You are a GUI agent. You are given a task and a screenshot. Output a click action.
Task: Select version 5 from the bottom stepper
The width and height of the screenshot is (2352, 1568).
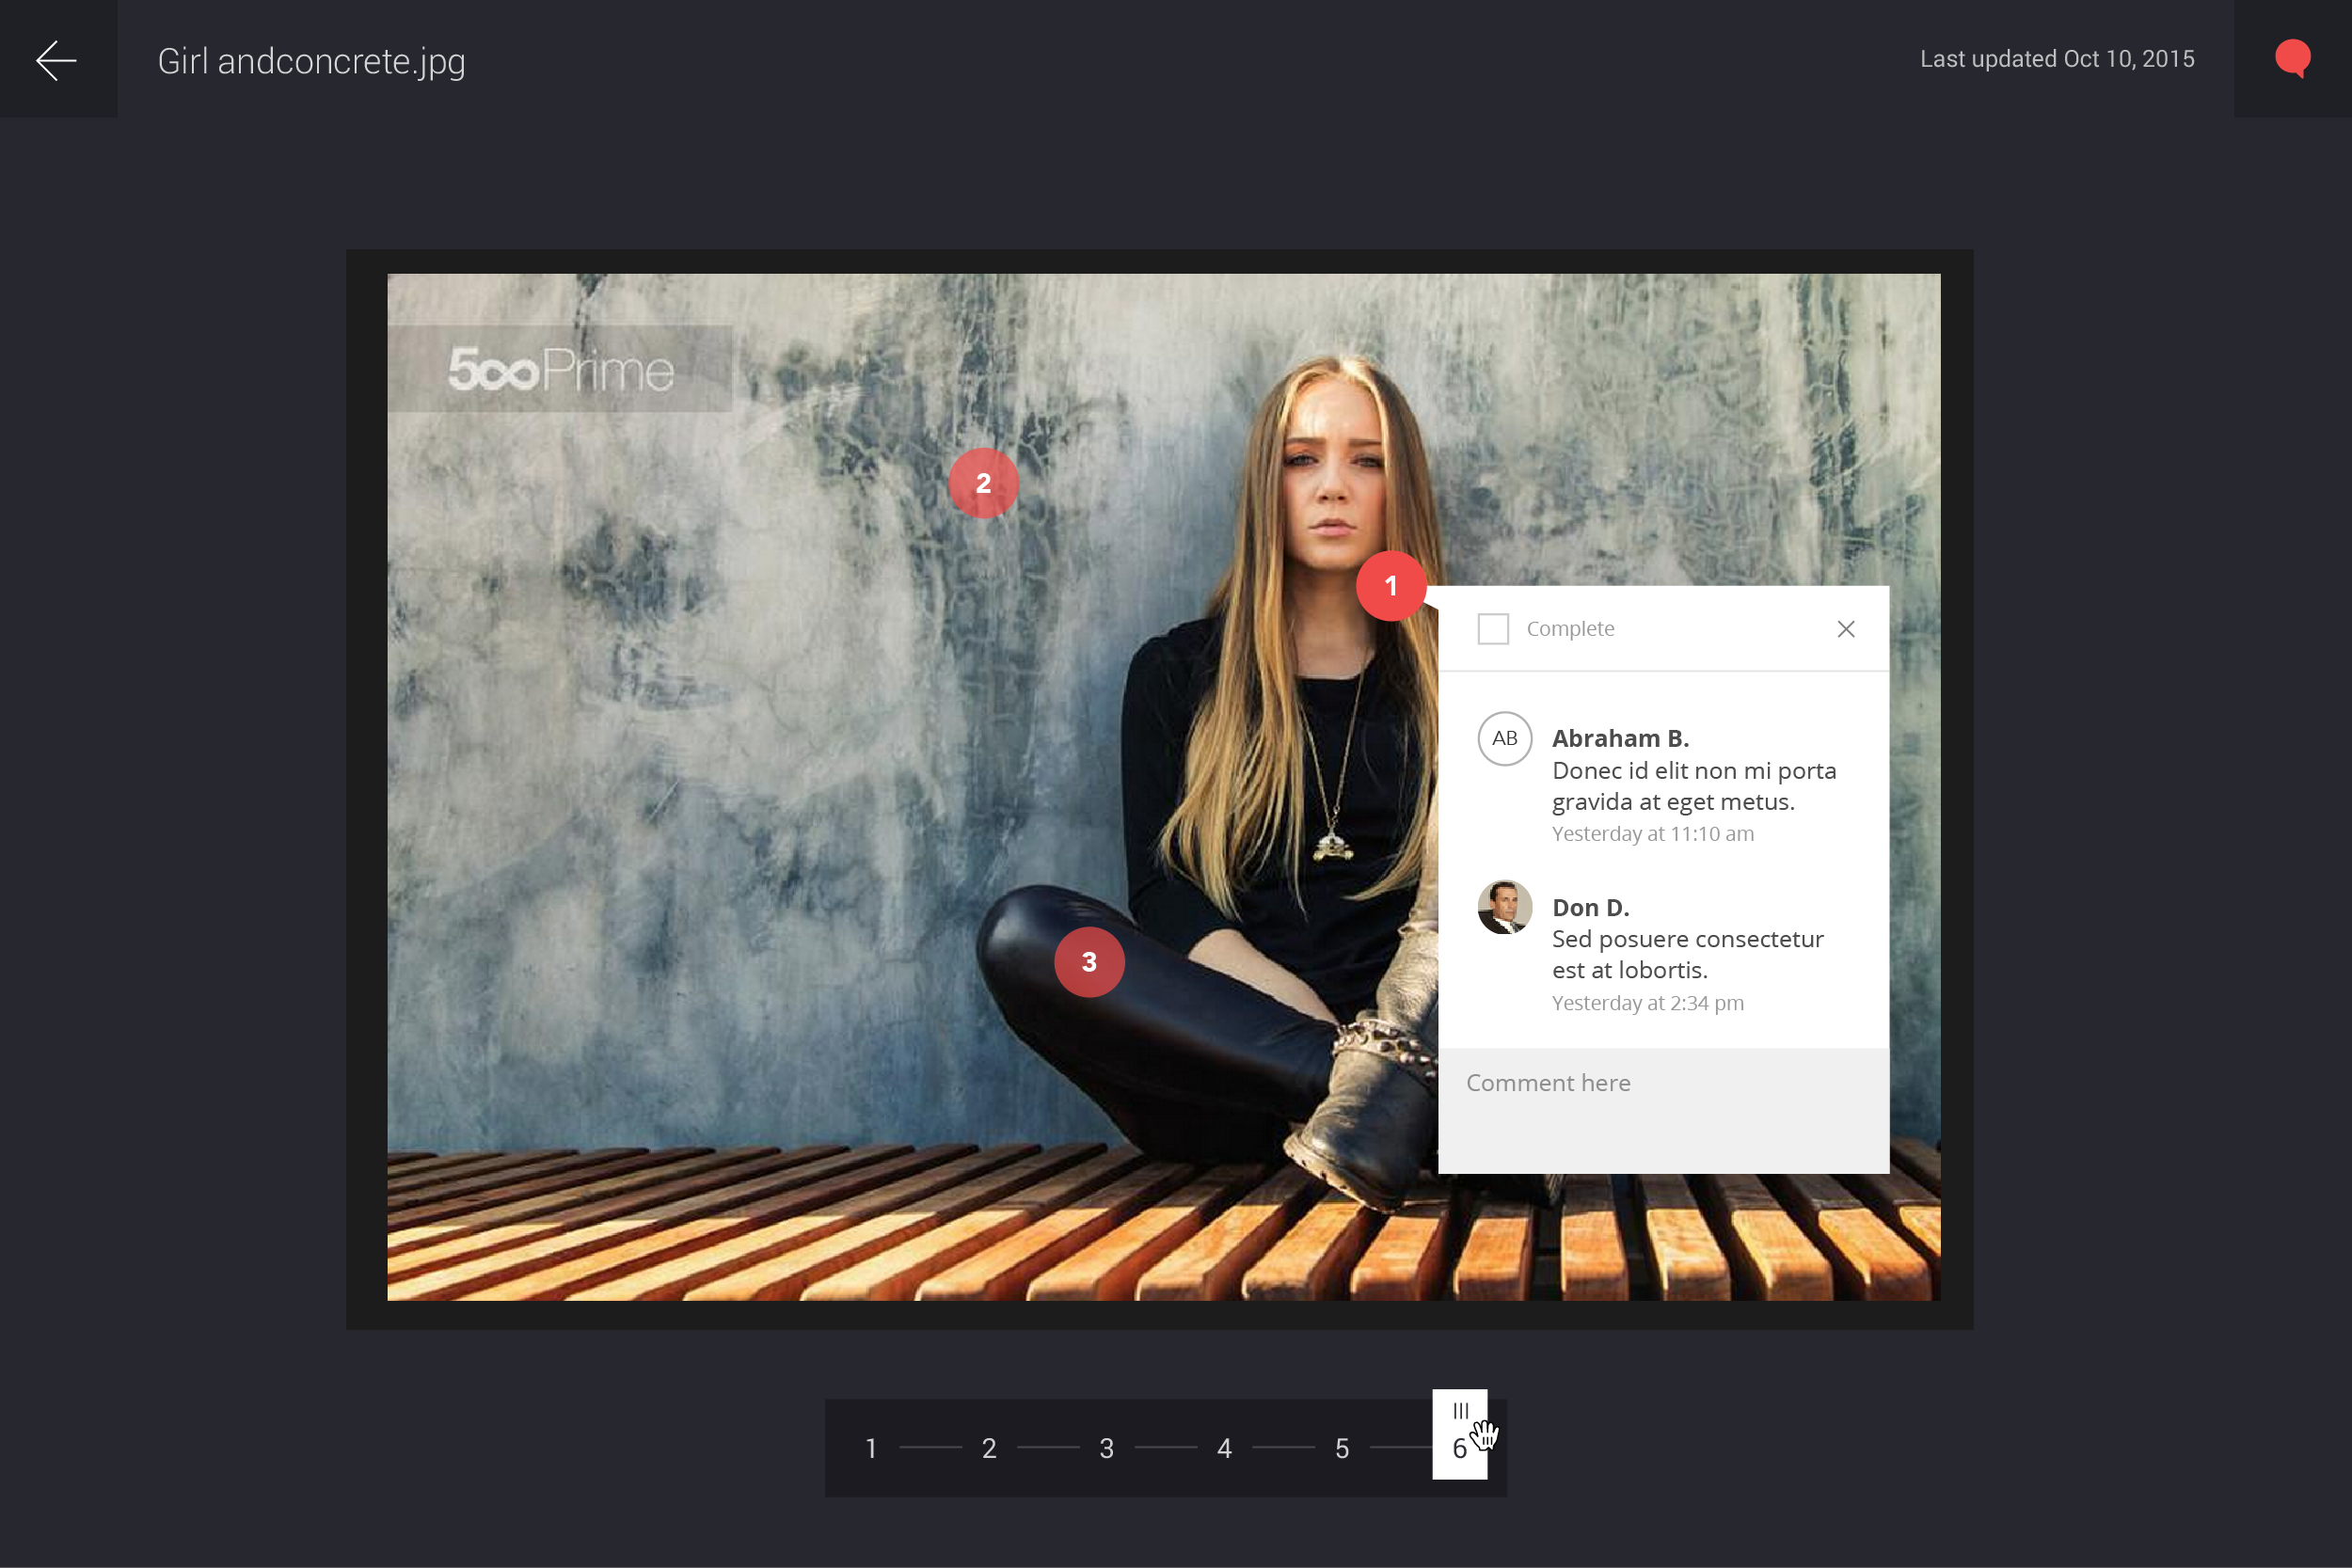(1341, 1447)
